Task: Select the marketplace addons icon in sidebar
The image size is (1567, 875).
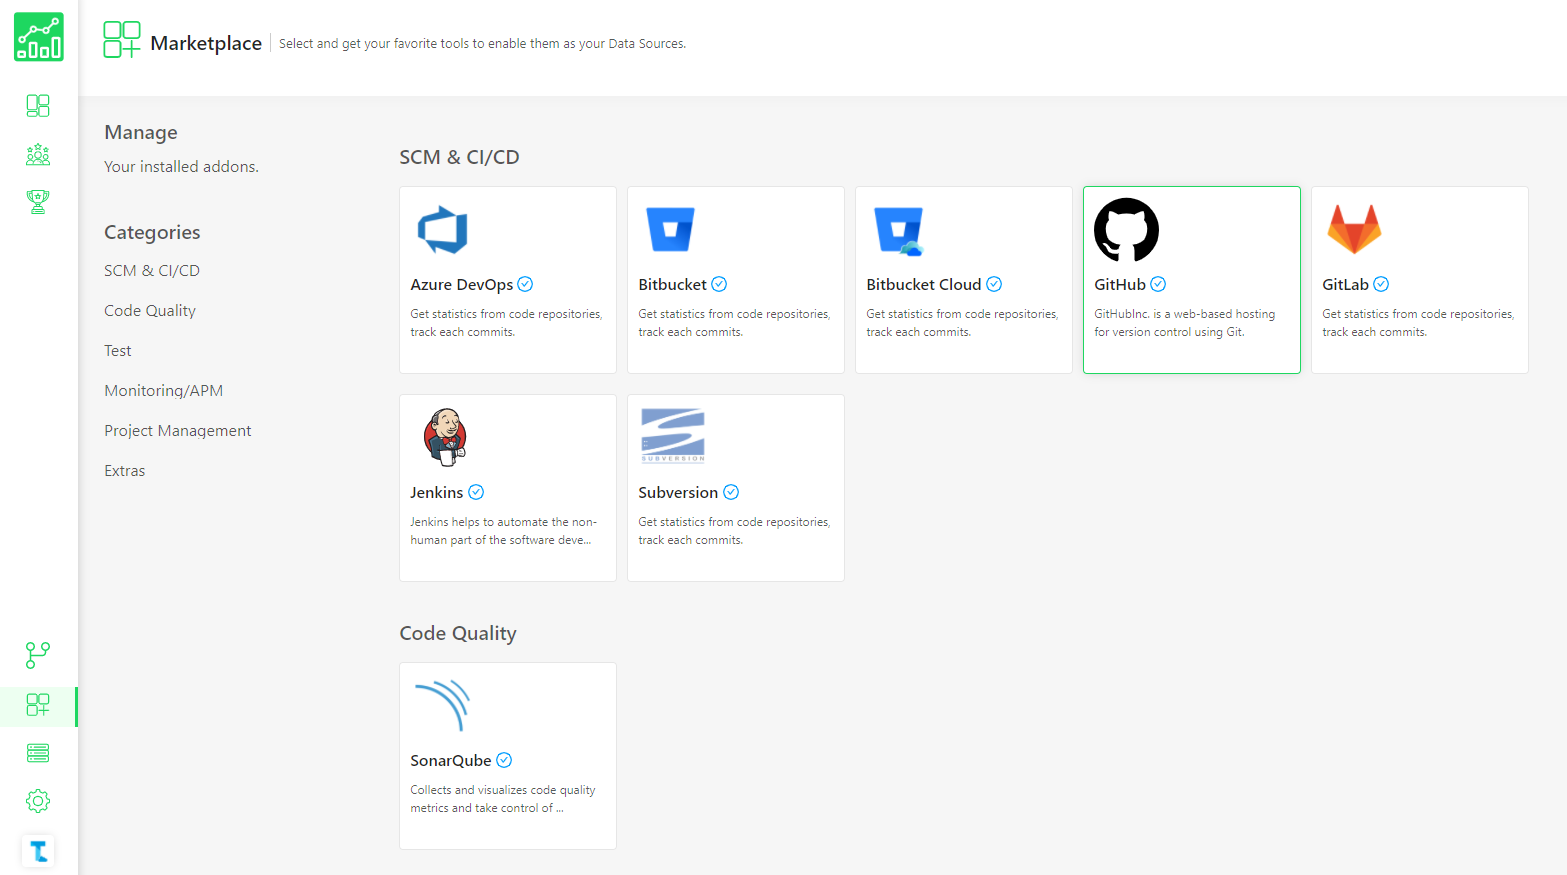Action: coord(38,705)
